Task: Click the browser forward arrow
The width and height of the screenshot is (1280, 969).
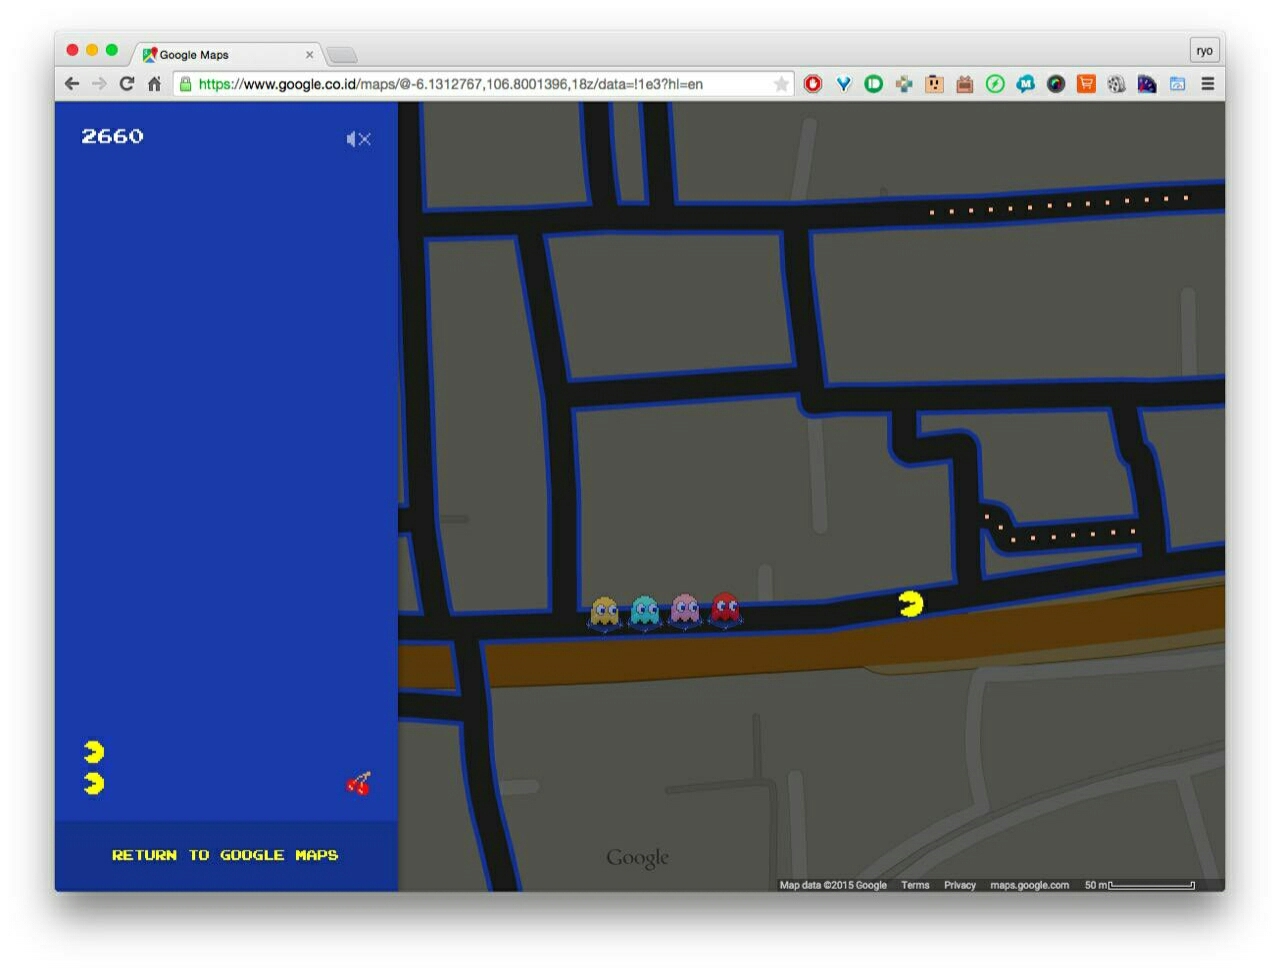Action: (99, 84)
